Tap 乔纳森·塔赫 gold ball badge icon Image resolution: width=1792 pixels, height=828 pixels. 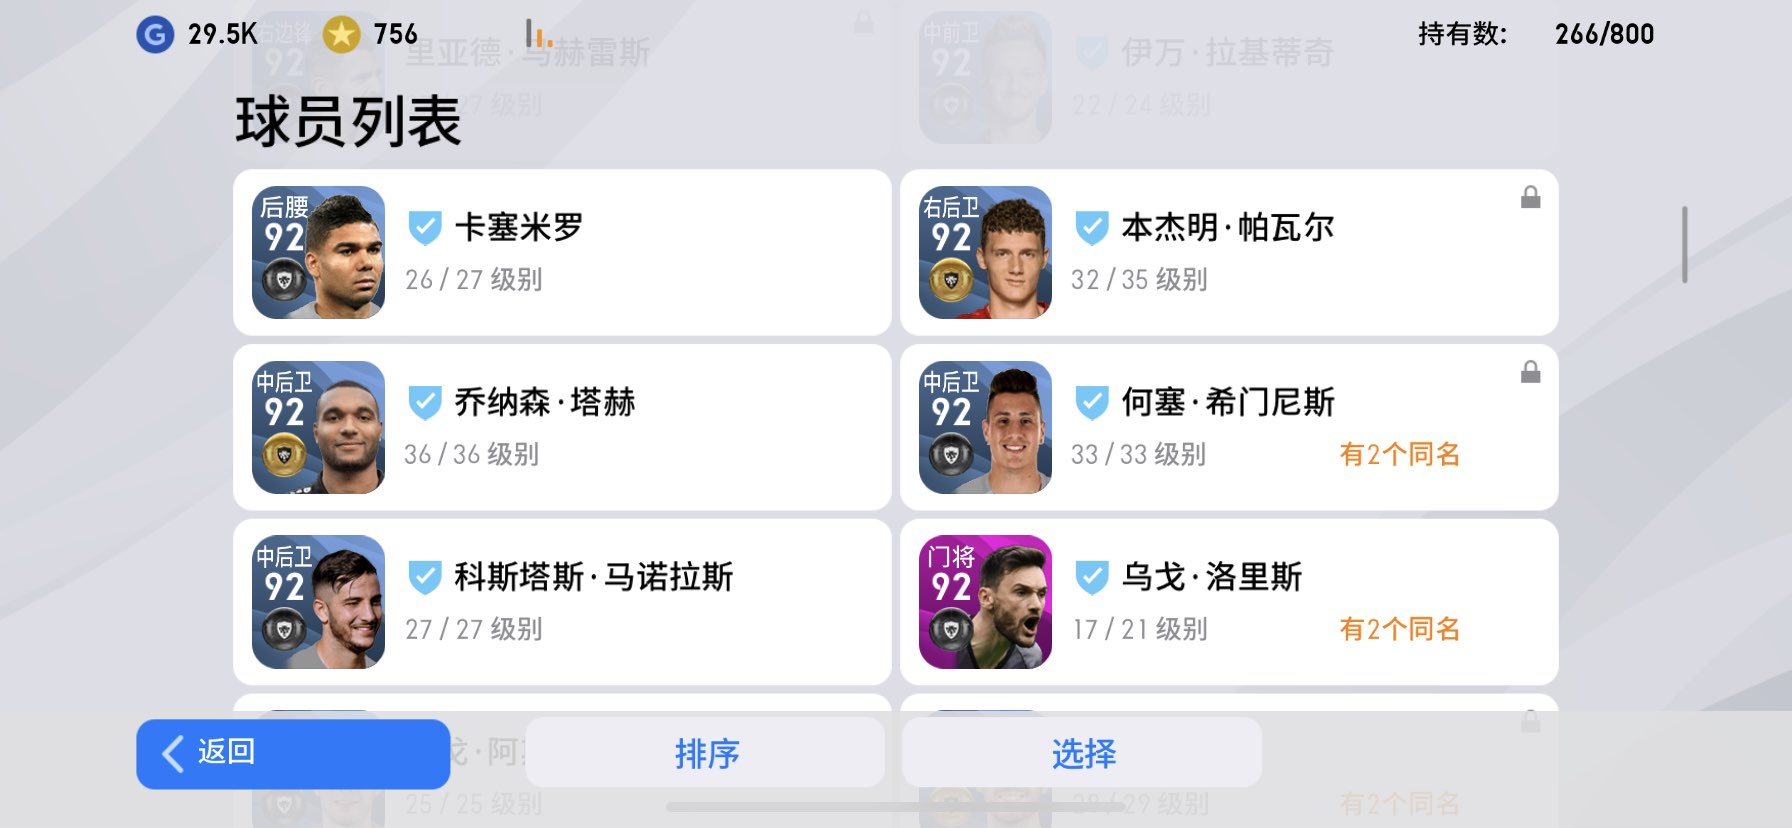click(284, 455)
